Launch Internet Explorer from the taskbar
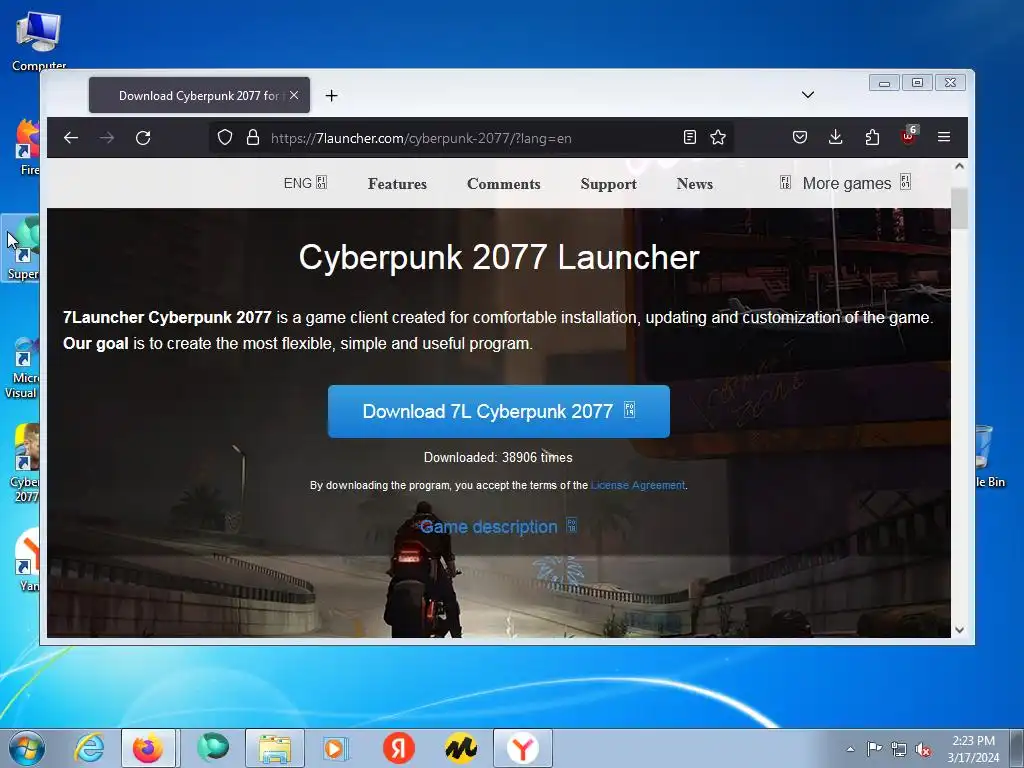Screen dimensions: 1024x768 click(89, 748)
